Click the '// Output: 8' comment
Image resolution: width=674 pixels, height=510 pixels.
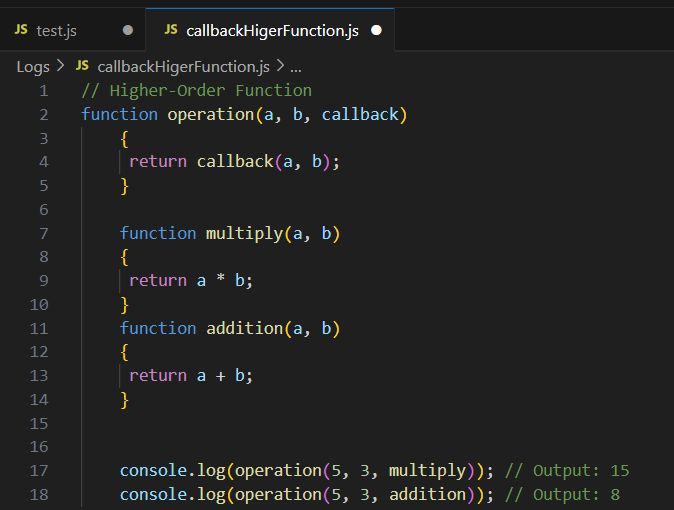562,495
